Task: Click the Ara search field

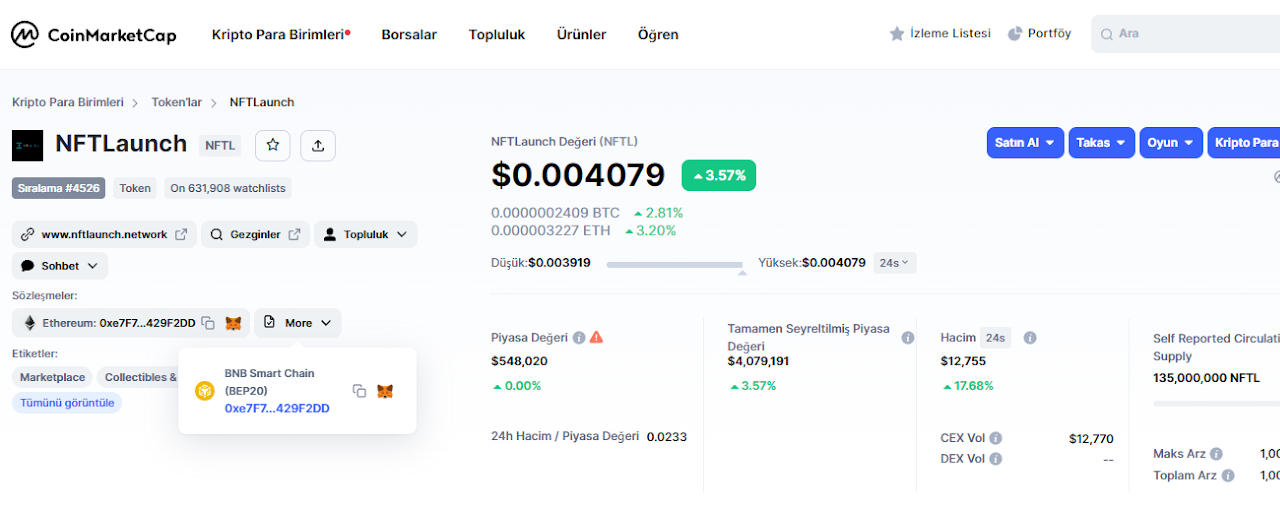Action: [1186, 34]
